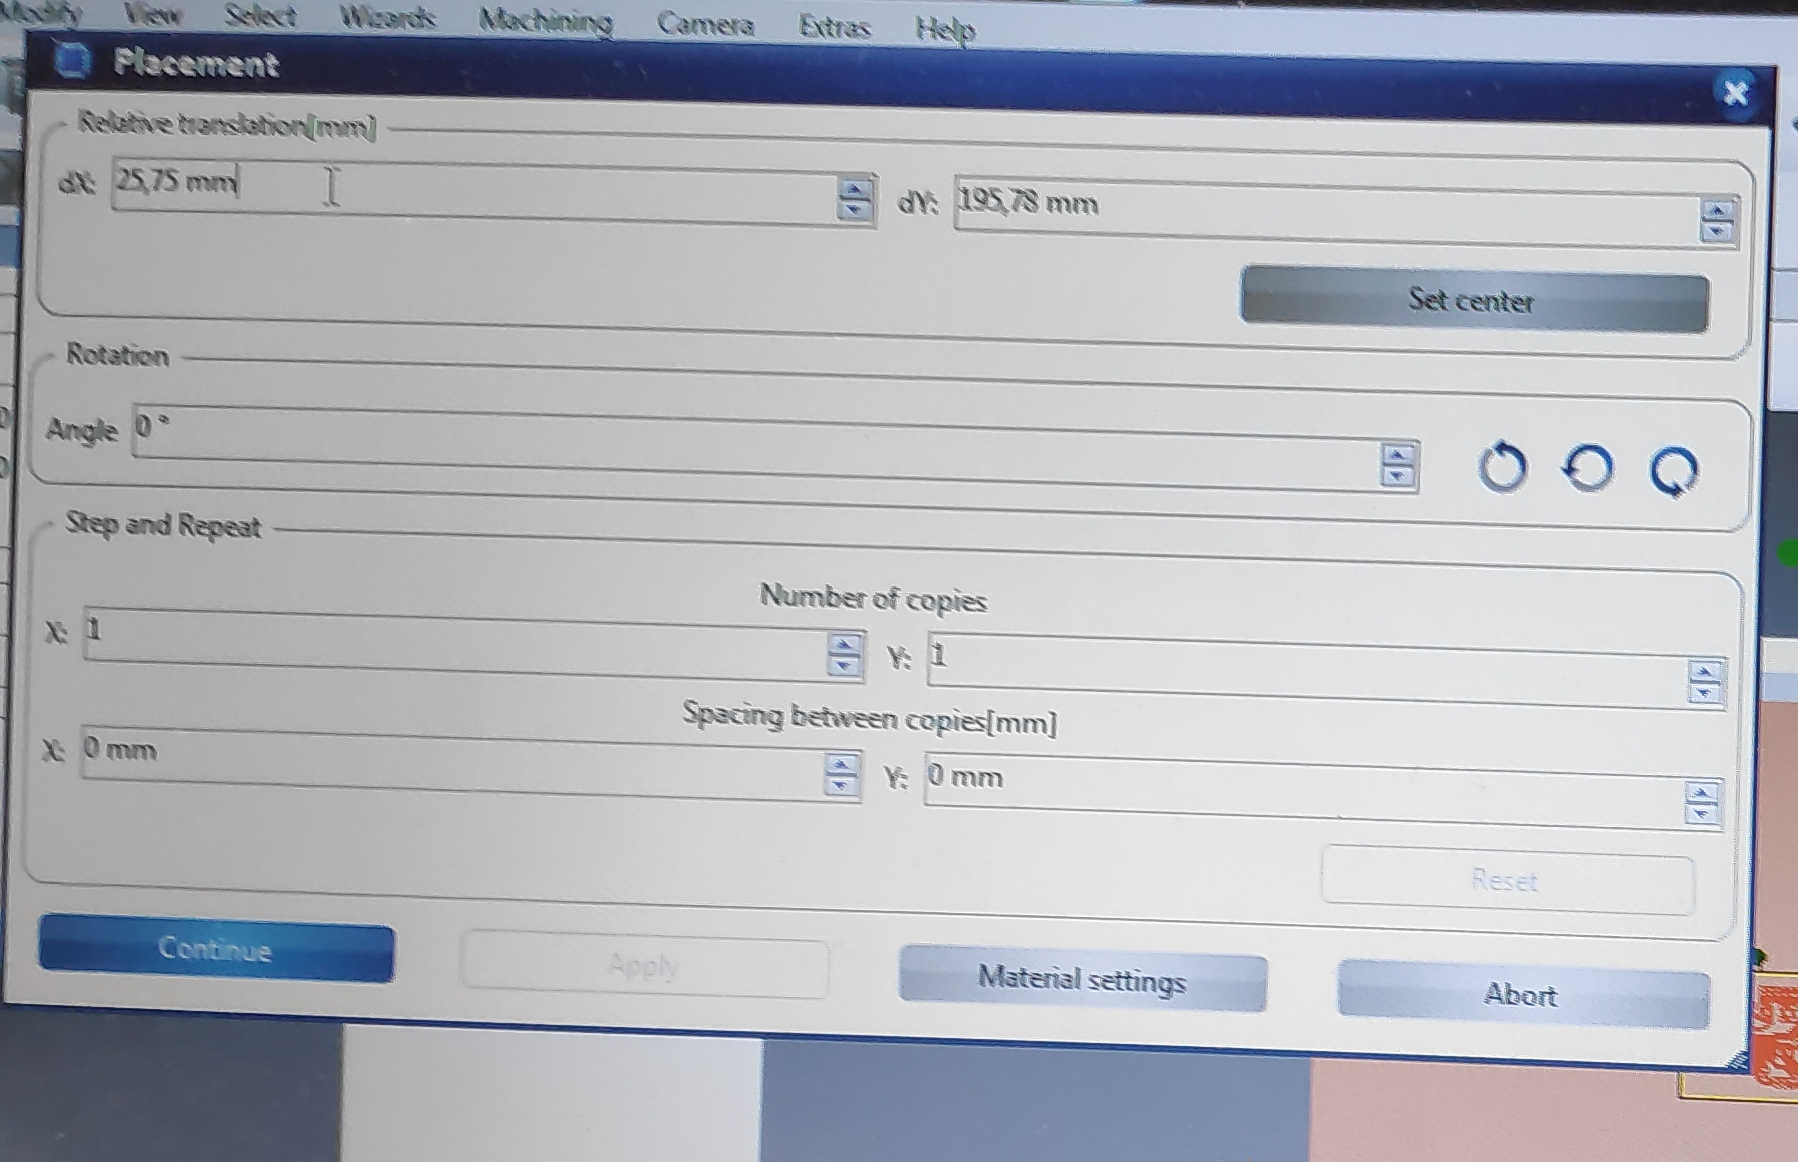Screen dimensions: 1798x1162
Task: Open Material settings
Action: coord(1082,978)
